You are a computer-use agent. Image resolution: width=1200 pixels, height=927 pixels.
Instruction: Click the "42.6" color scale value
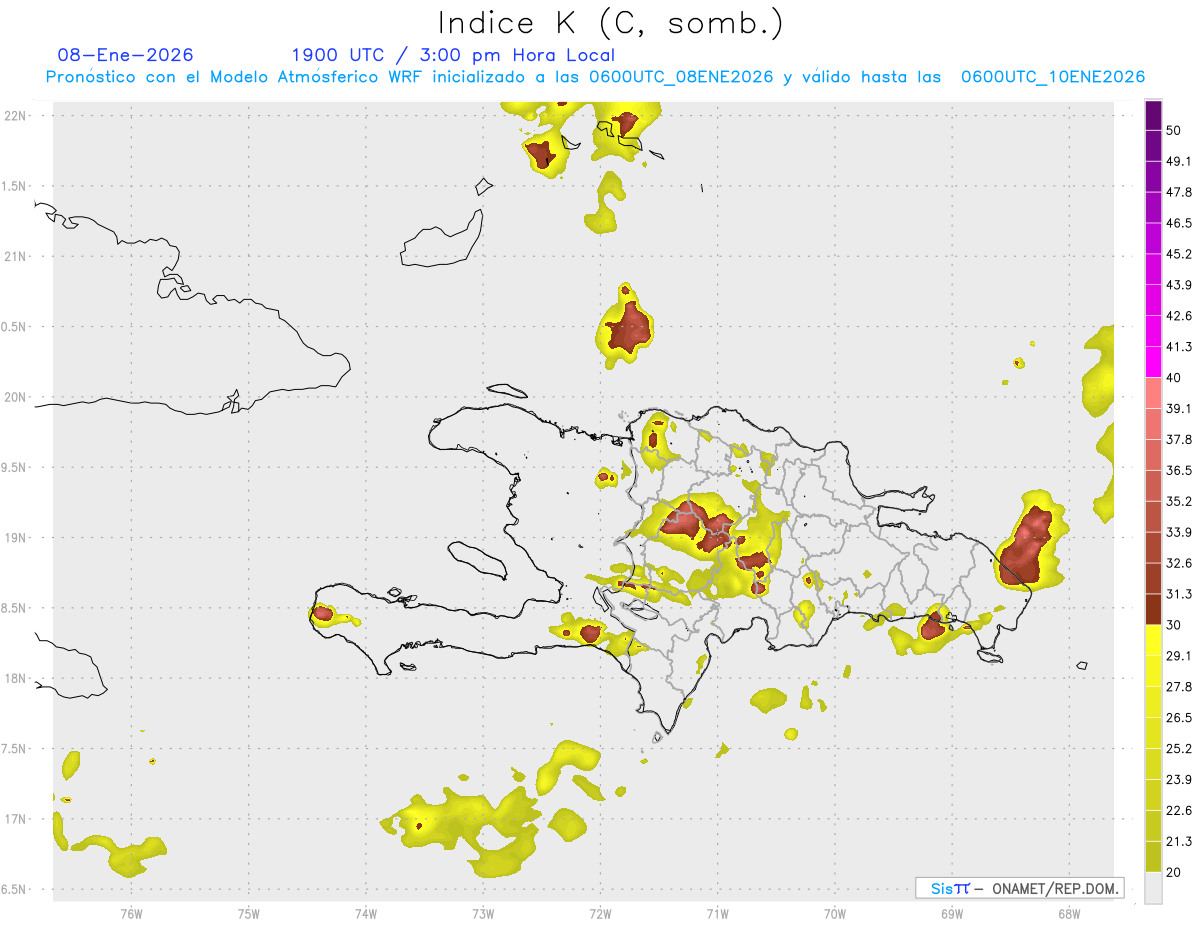(x=1179, y=316)
